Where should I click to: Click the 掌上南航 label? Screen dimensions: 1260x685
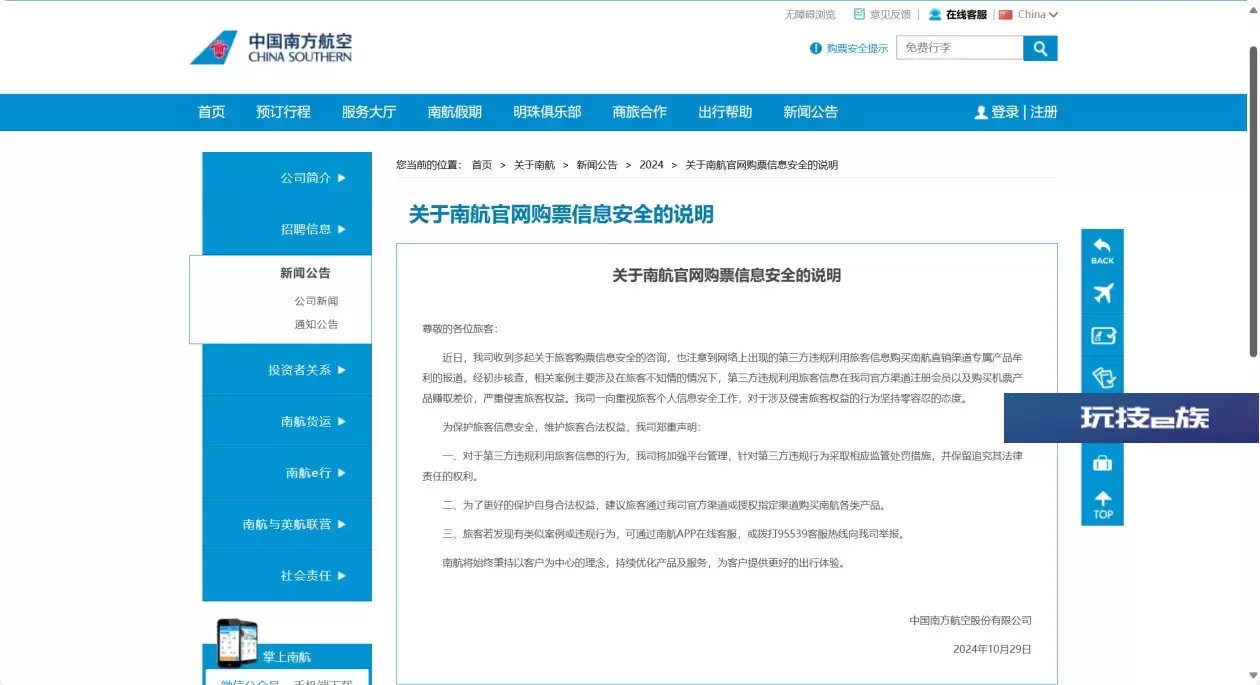287,657
